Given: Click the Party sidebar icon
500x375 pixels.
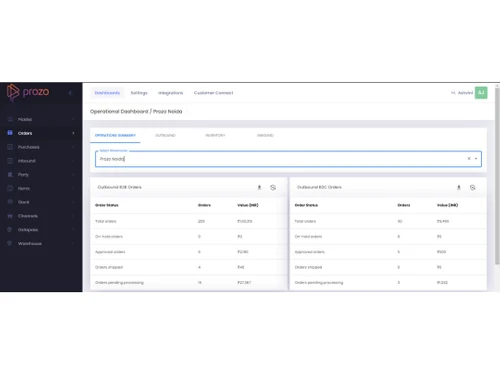Looking at the screenshot, I should click(x=10, y=174).
